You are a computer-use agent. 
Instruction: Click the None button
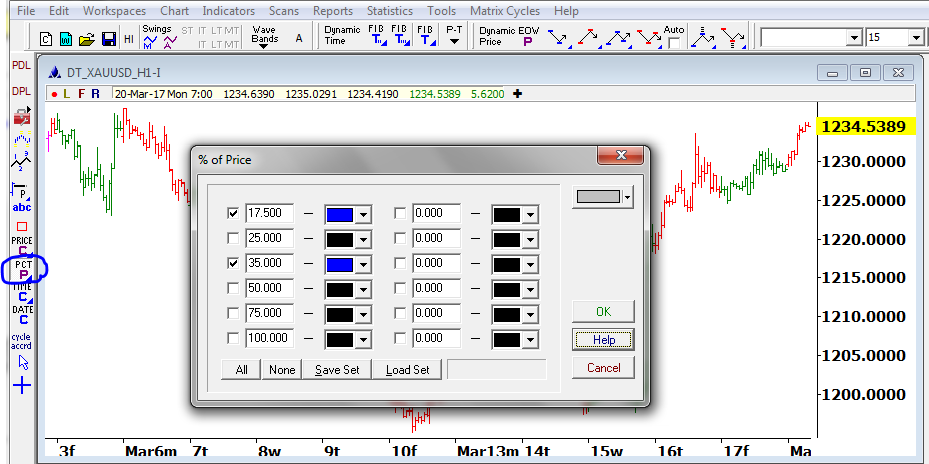click(x=282, y=370)
